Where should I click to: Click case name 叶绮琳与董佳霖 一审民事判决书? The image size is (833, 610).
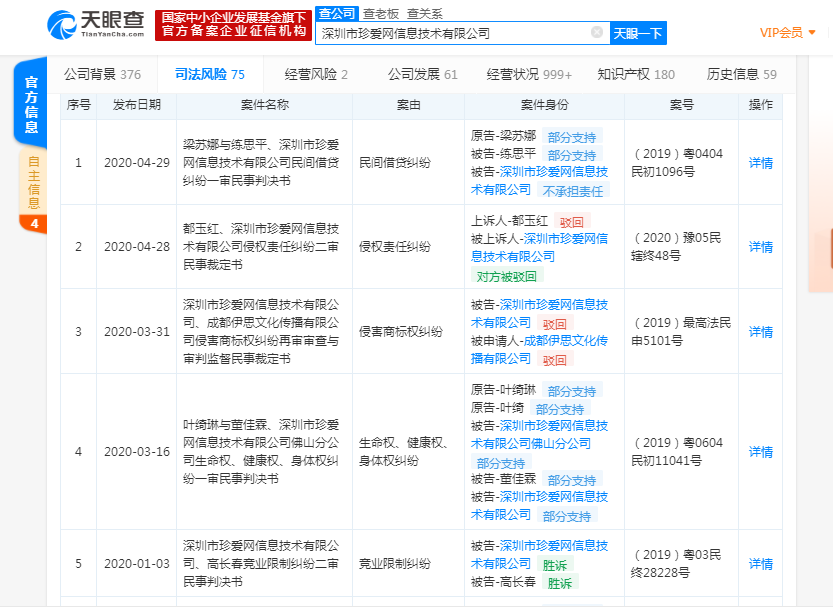click(261, 452)
